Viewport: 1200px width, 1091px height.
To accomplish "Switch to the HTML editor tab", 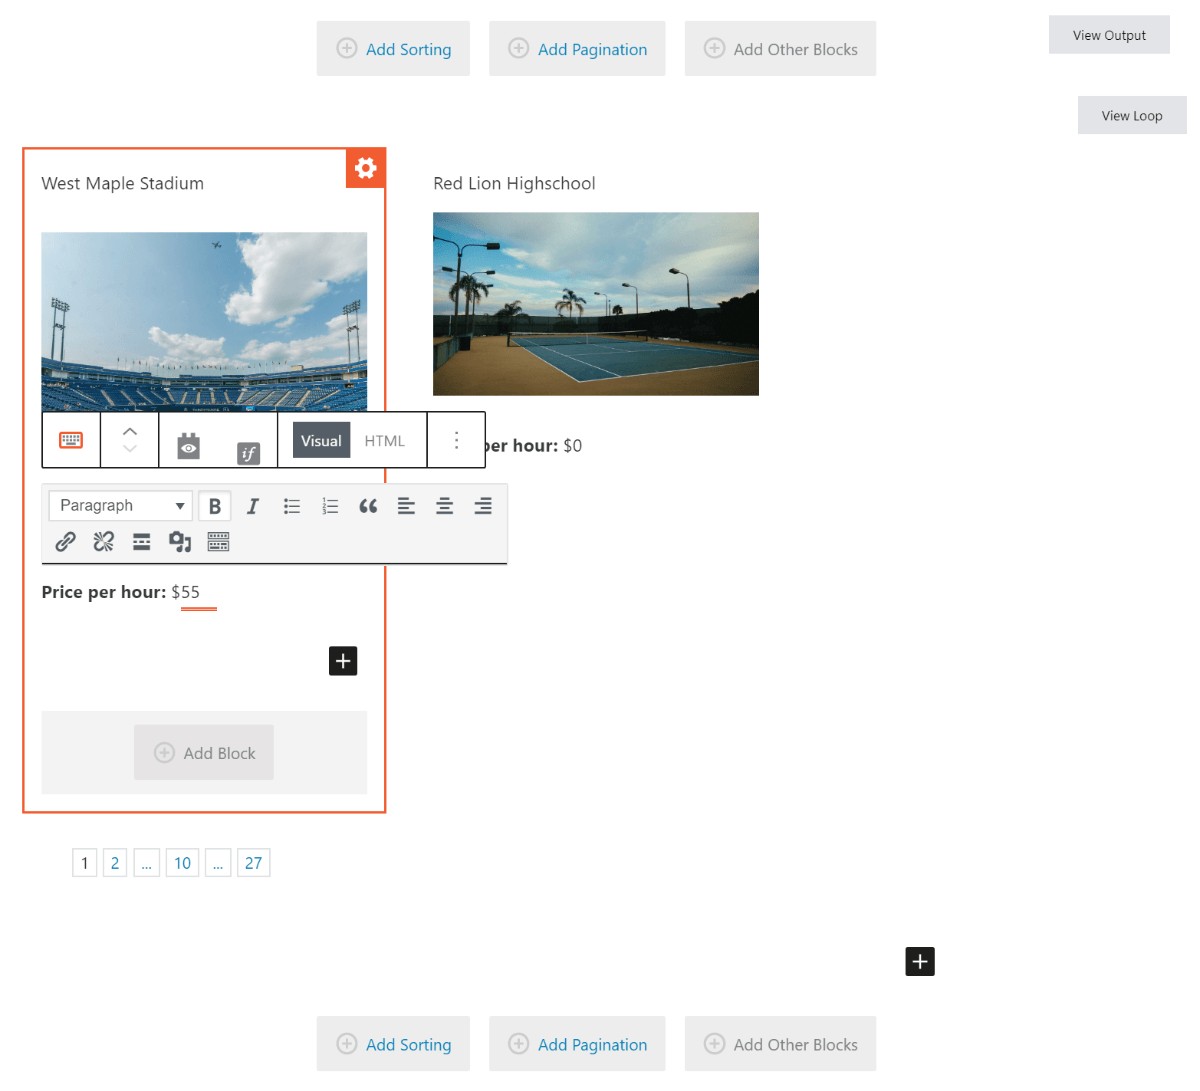I will coord(385,441).
